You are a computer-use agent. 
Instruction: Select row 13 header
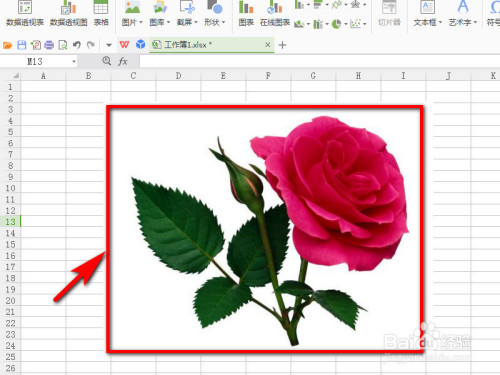coord(10,222)
